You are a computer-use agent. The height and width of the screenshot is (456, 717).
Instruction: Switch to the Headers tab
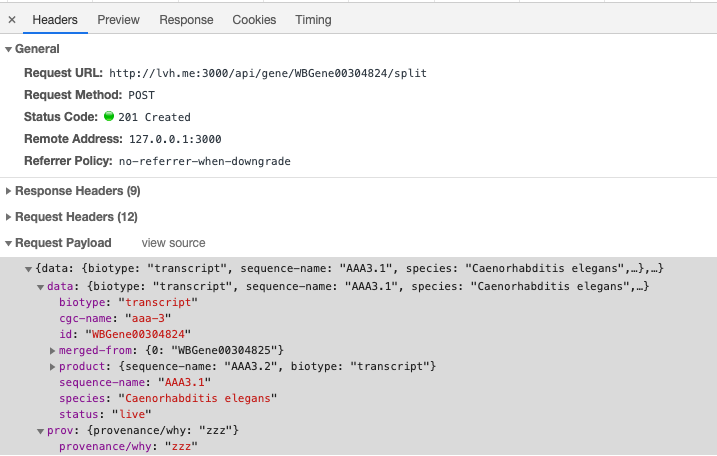point(55,20)
